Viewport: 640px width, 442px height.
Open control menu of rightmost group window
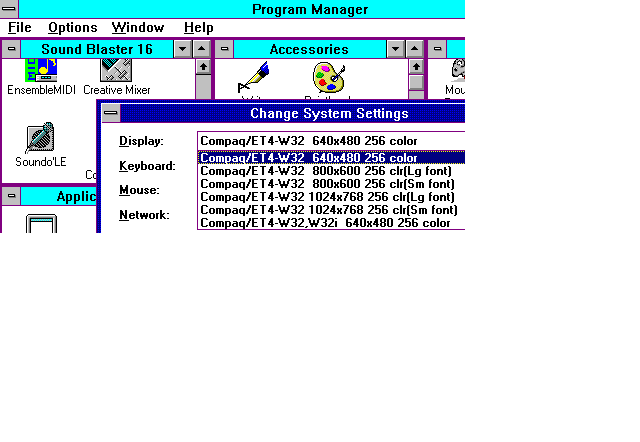pos(437,49)
